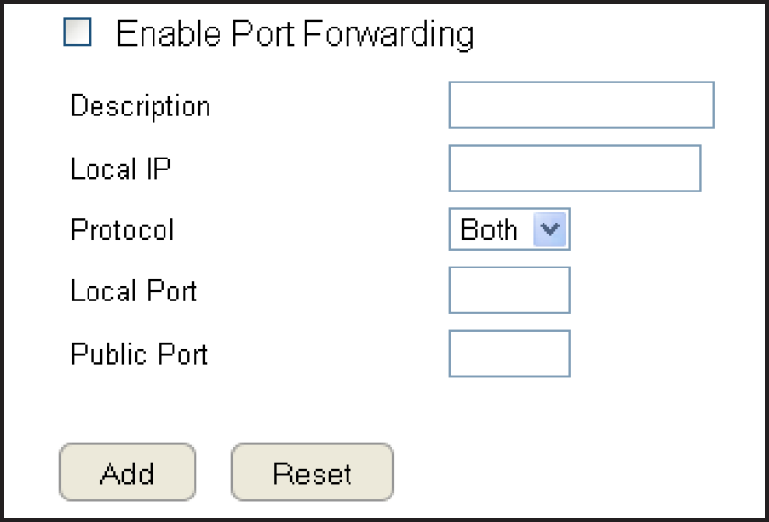Viewport: 769px width, 522px height.
Task: Click the 'Description' label
Action: 140,106
